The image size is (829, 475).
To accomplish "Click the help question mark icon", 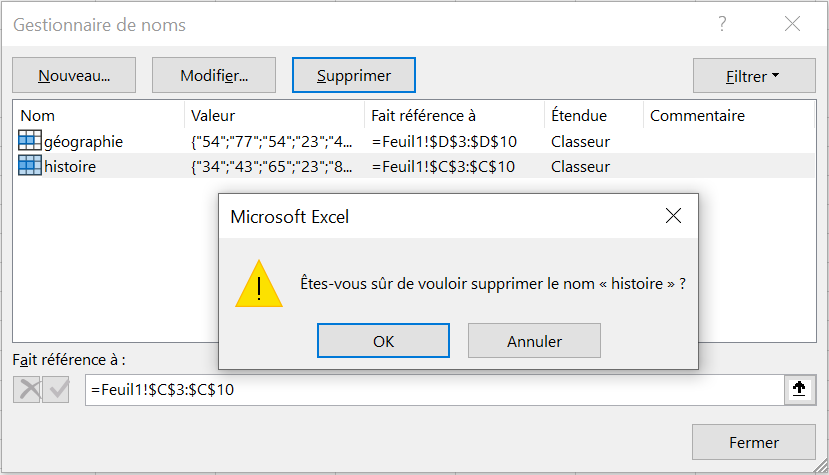I will pyautogui.click(x=722, y=23).
